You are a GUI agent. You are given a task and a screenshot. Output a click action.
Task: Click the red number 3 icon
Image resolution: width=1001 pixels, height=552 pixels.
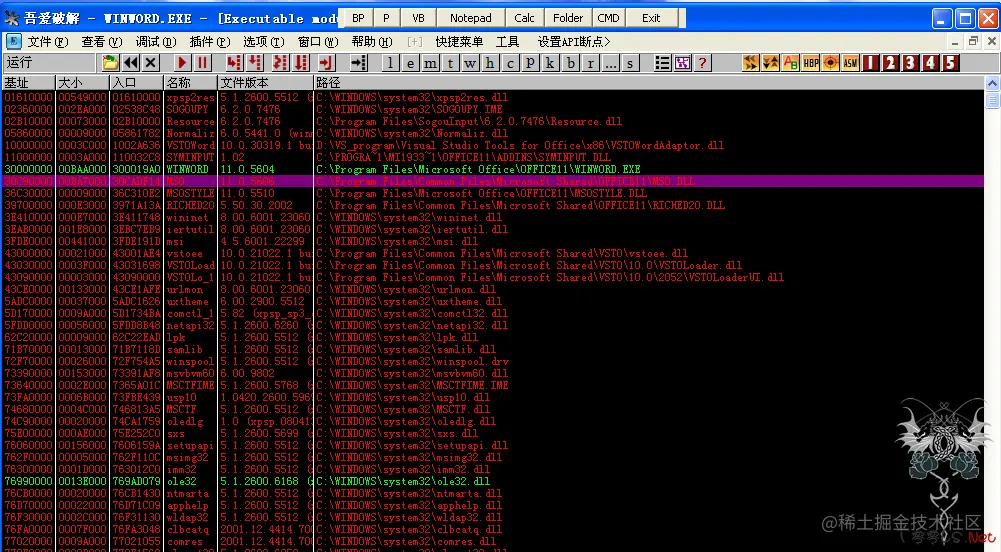910,63
